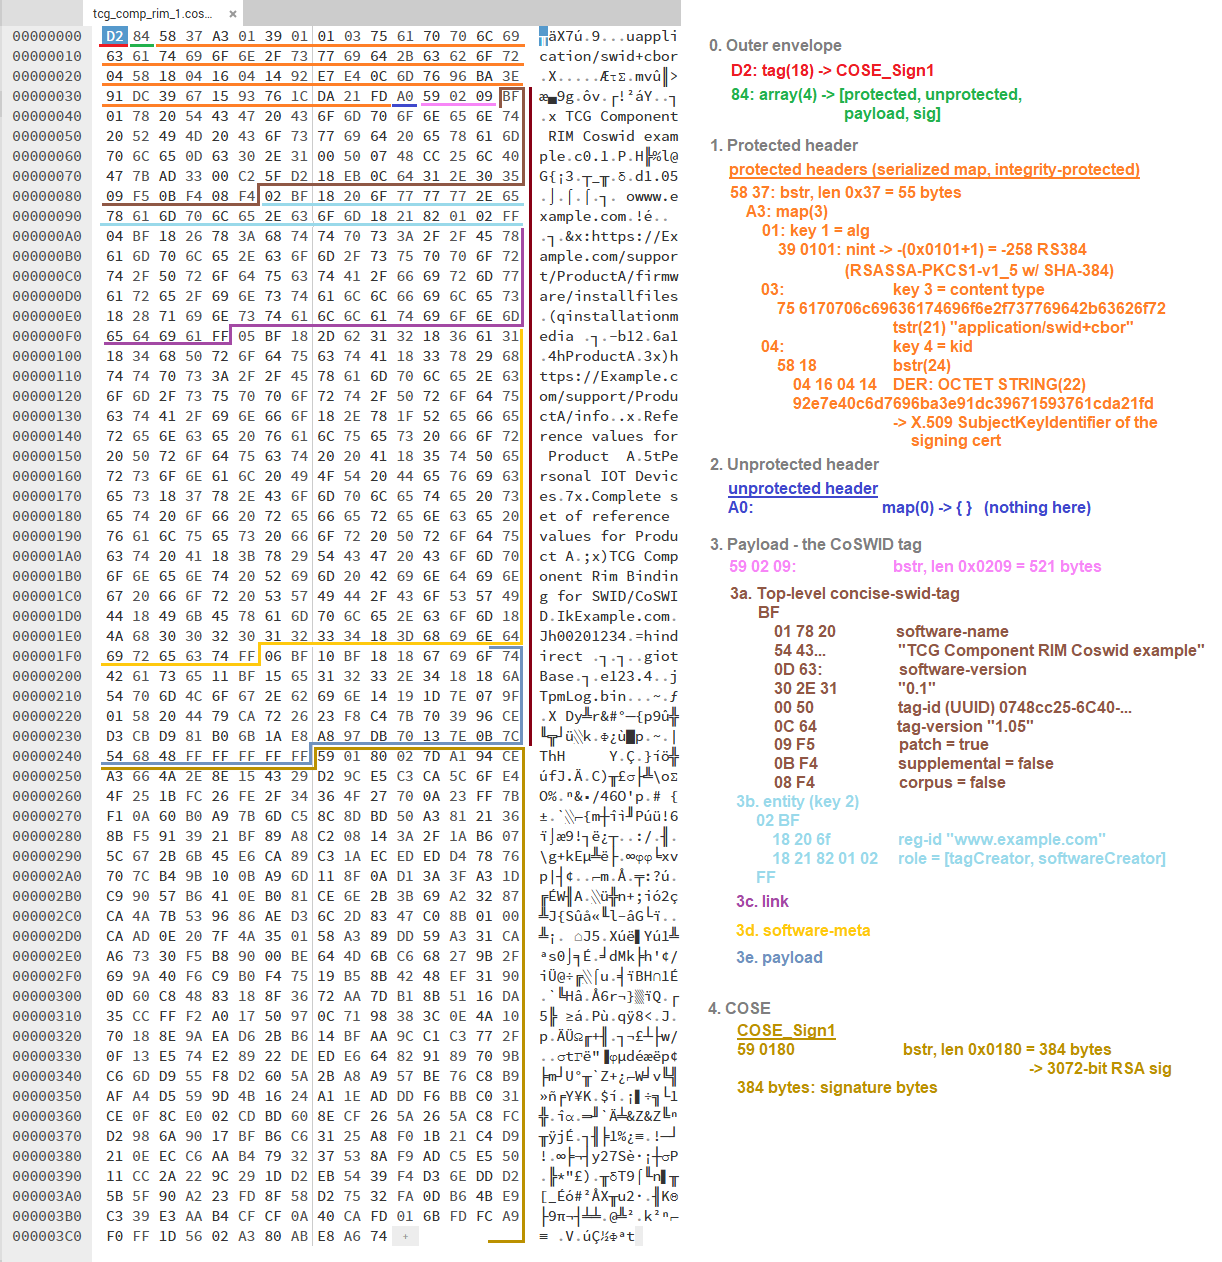Image resolution: width=1222 pixels, height=1262 pixels.
Task: Click ASCII text 'onent Rim Bindin'
Action: 608,576
